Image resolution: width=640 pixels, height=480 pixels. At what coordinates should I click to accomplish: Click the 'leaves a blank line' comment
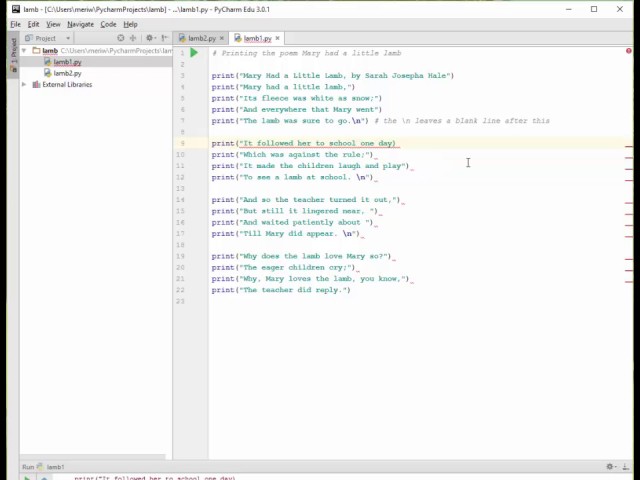(x=462, y=121)
